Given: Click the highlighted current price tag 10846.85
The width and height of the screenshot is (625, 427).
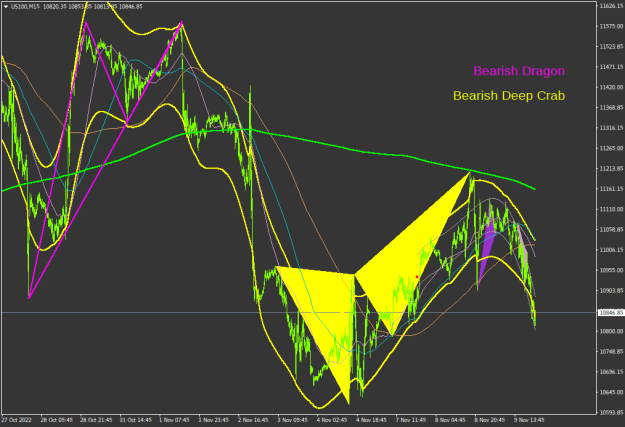Looking at the screenshot, I should [x=611, y=313].
